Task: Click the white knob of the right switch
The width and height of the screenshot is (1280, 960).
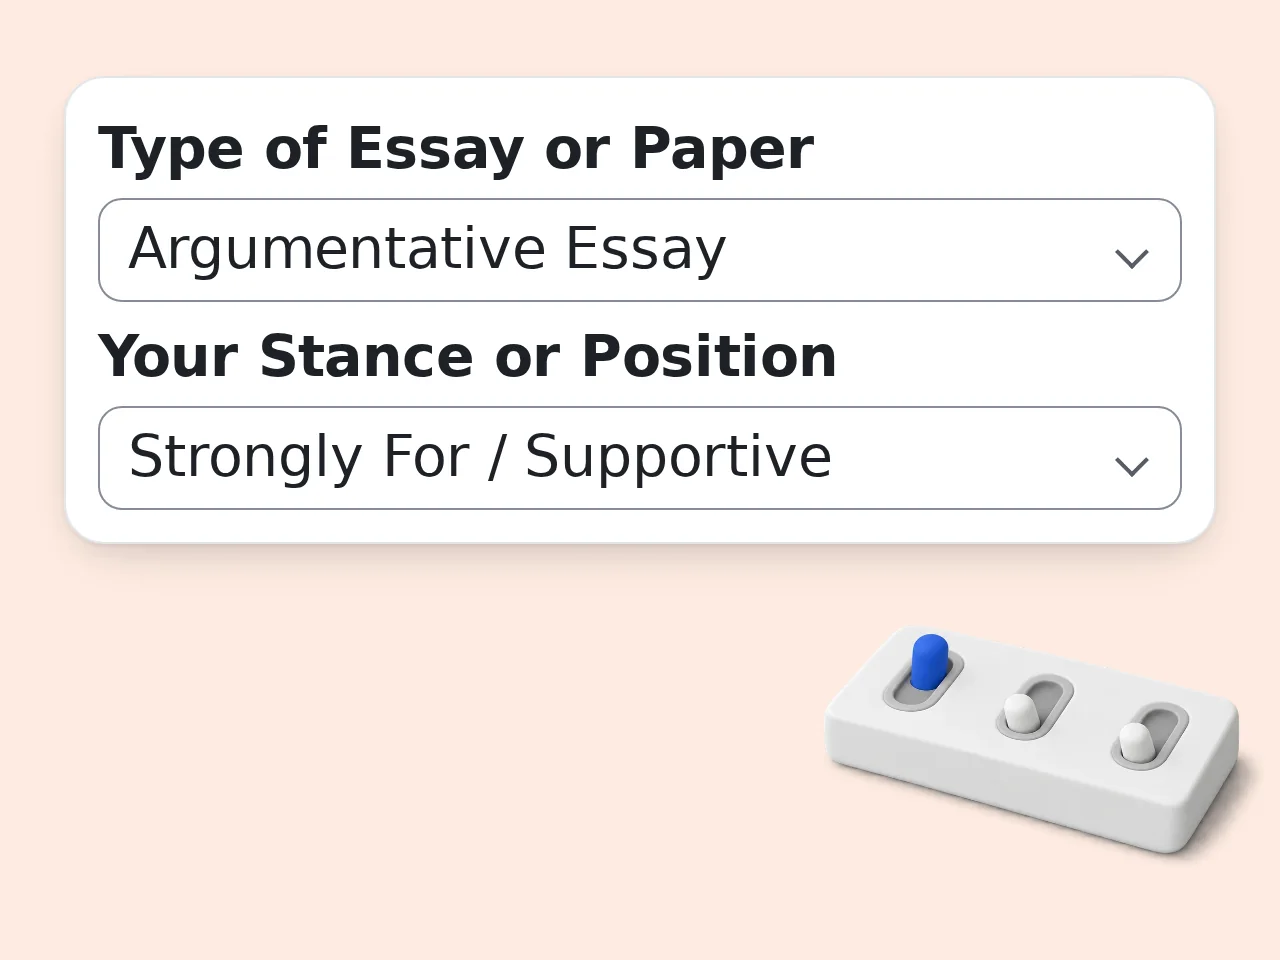Action: (1135, 742)
